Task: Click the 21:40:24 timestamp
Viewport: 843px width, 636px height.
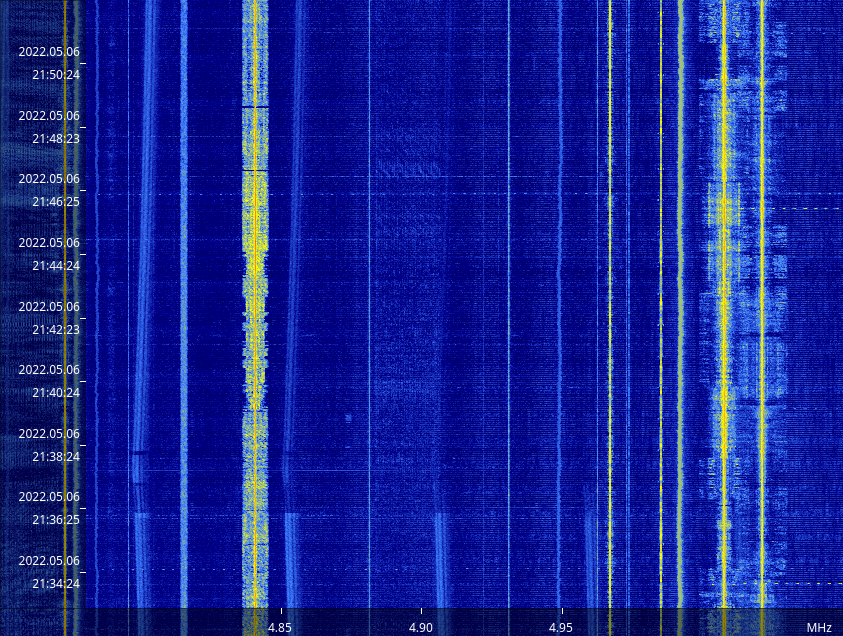Action: click(x=56, y=393)
